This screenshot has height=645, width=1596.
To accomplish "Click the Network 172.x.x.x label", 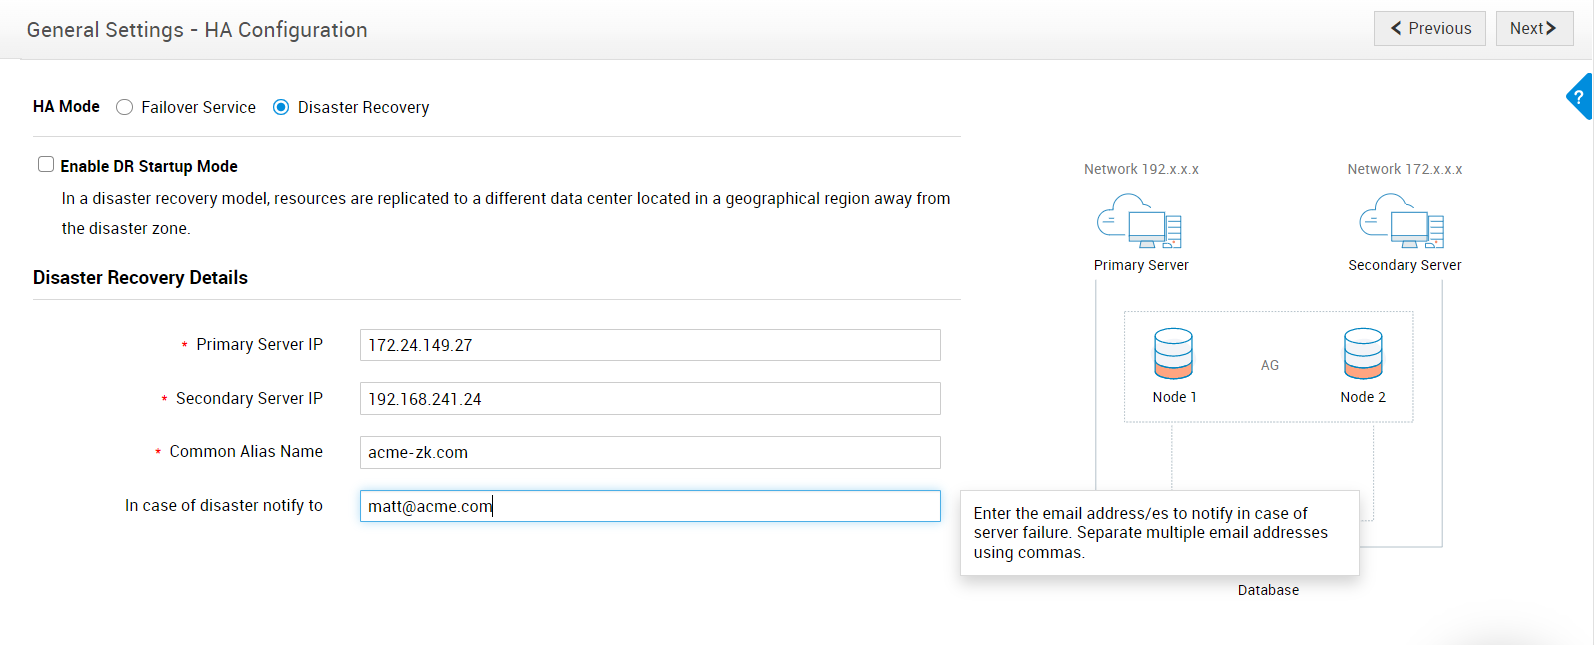I will click(1404, 169).
